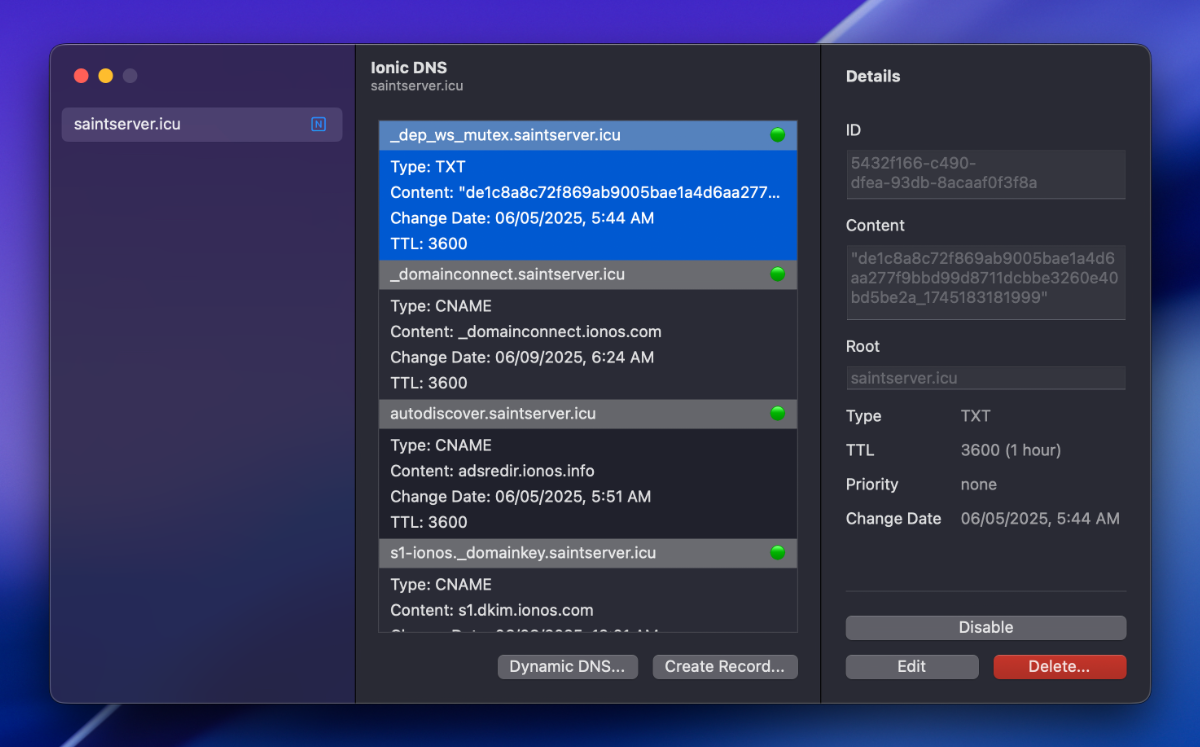
Task: Click green status dot of autodiscover record
Action: coord(777,413)
